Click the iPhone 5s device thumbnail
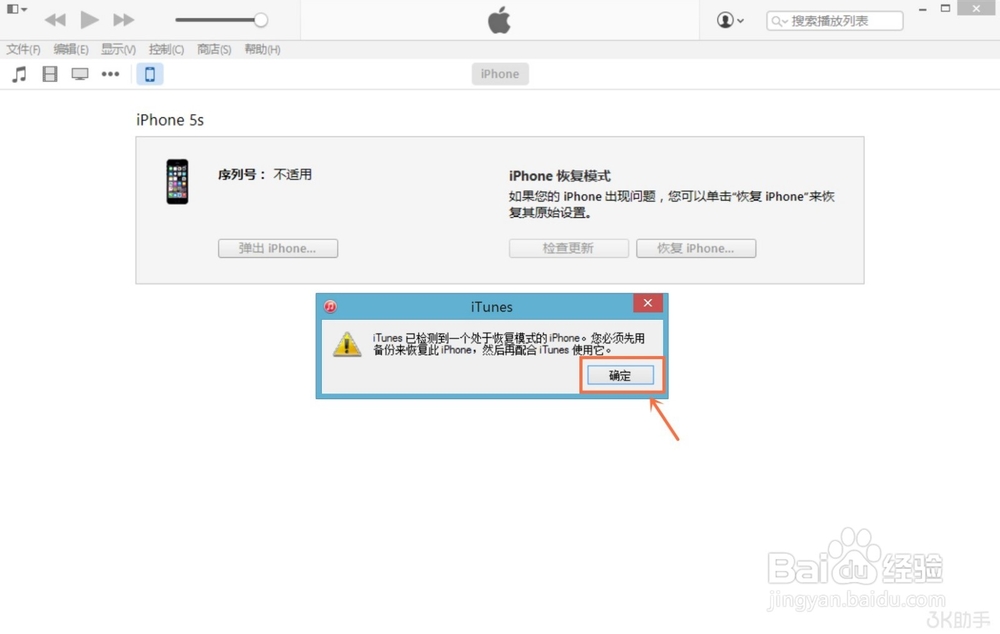This screenshot has width=1000, height=634. tap(177, 182)
